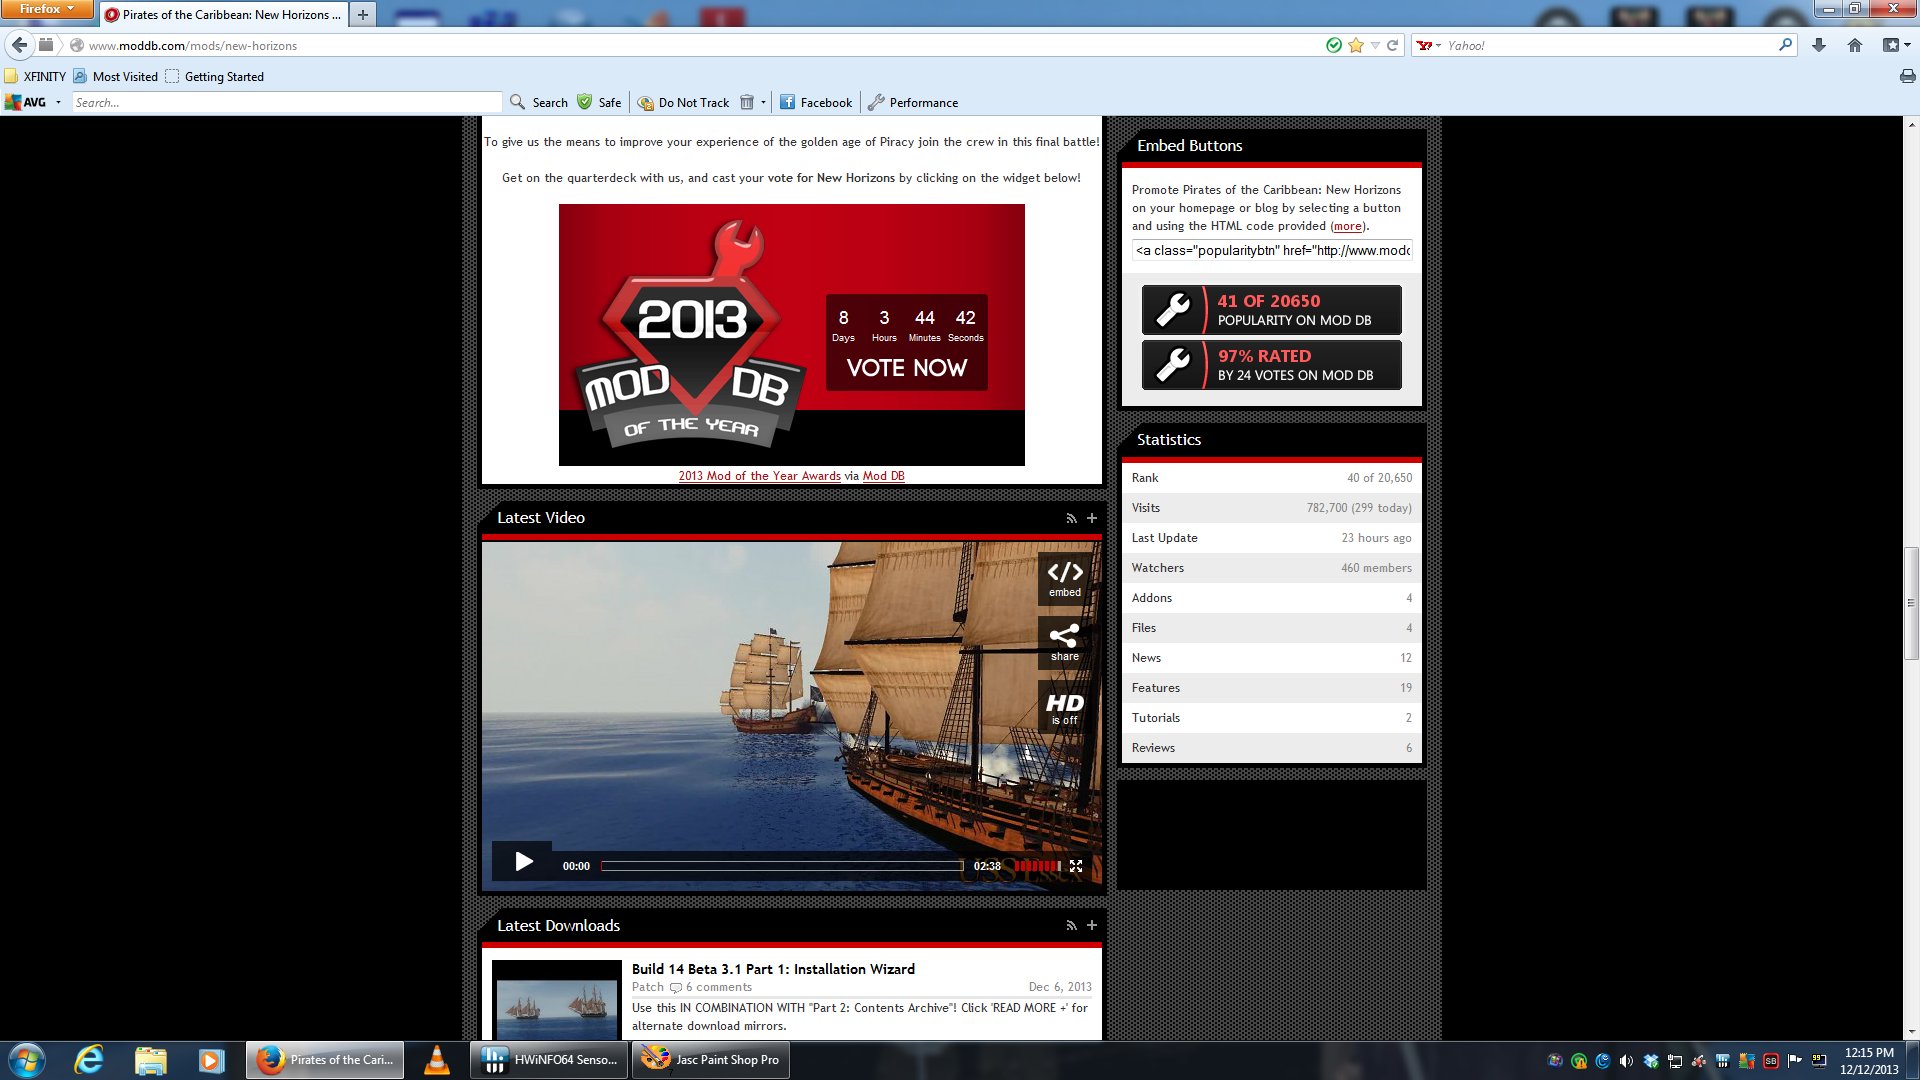Click the video progress seek bar
The height and width of the screenshot is (1080, 1920).
[782, 866]
